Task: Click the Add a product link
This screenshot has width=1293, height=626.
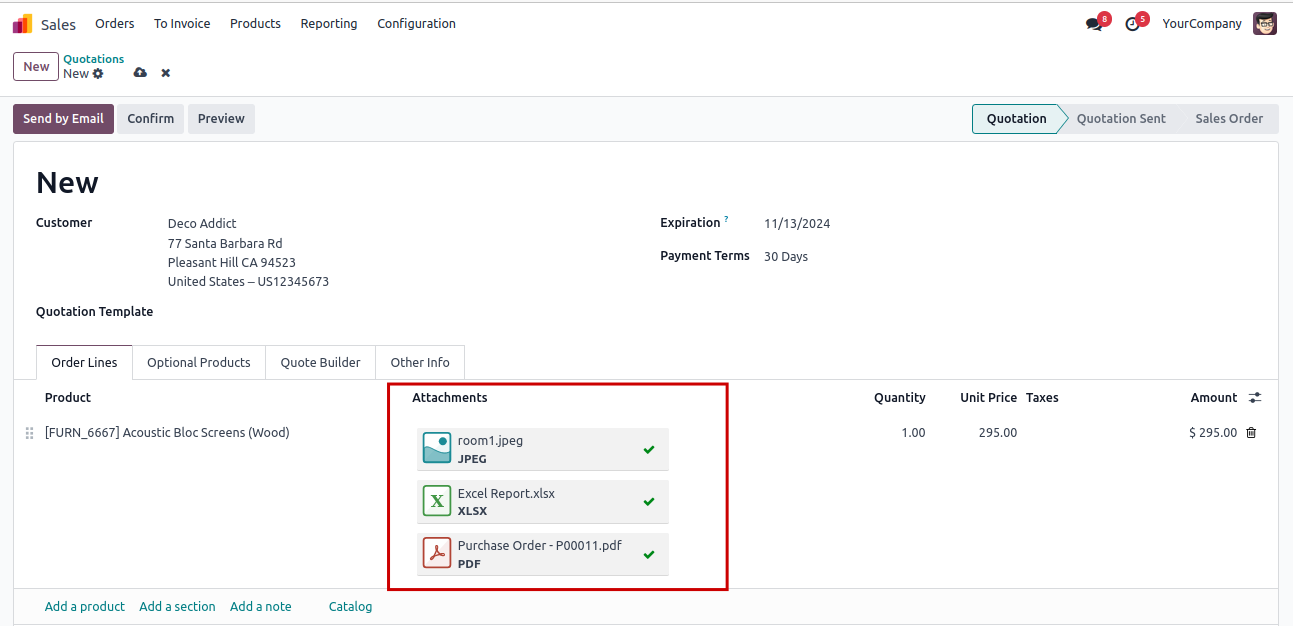Action: pyautogui.click(x=85, y=607)
